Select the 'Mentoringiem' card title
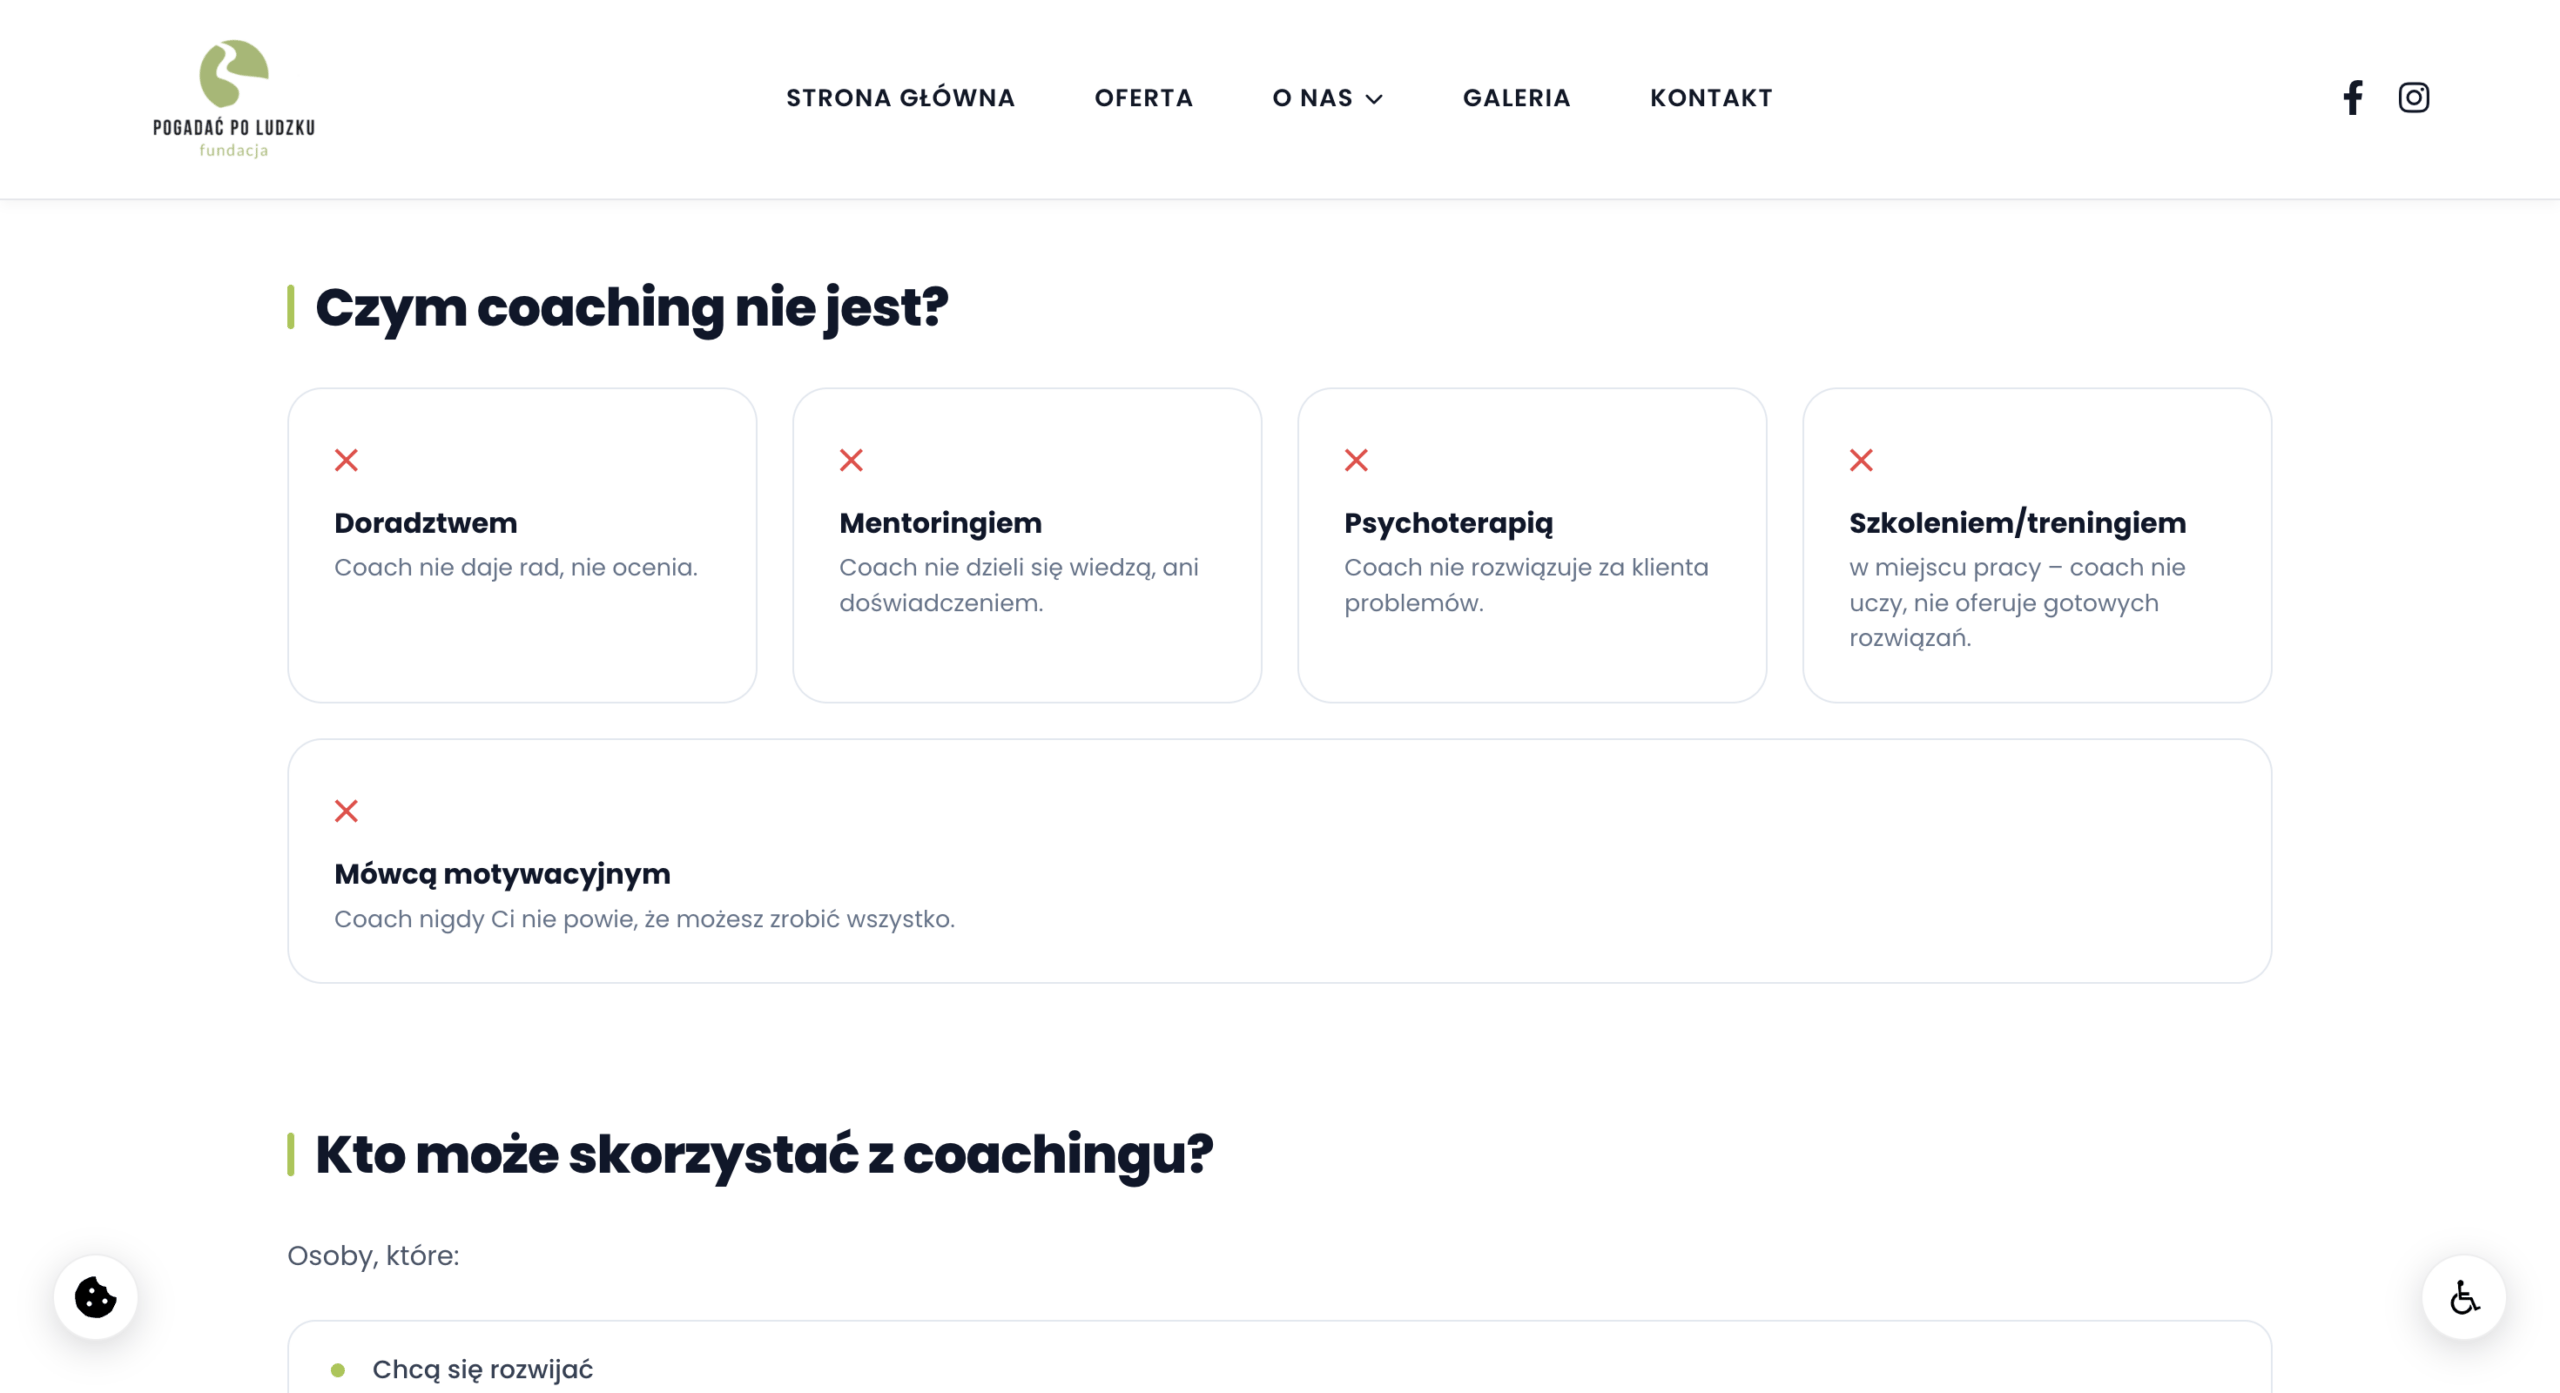 pyautogui.click(x=940, y=523)
